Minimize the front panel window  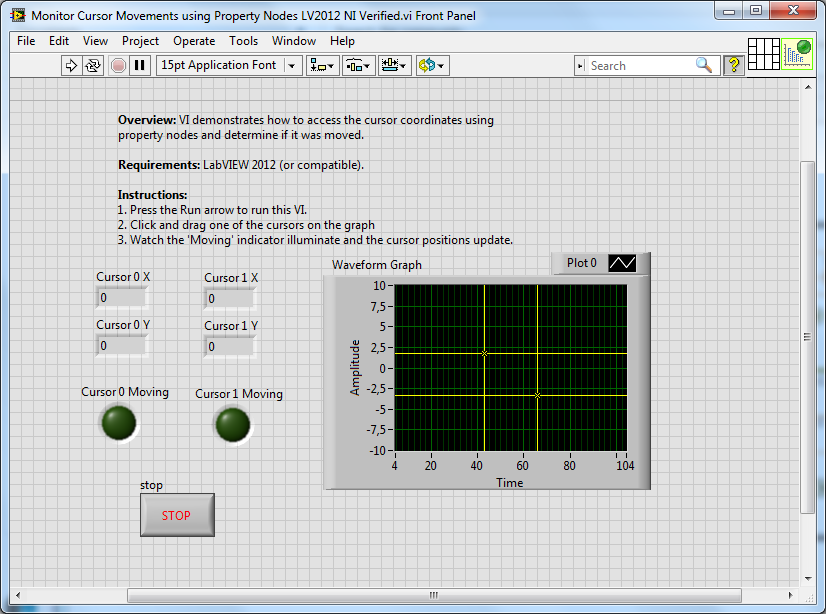[729, 11]
